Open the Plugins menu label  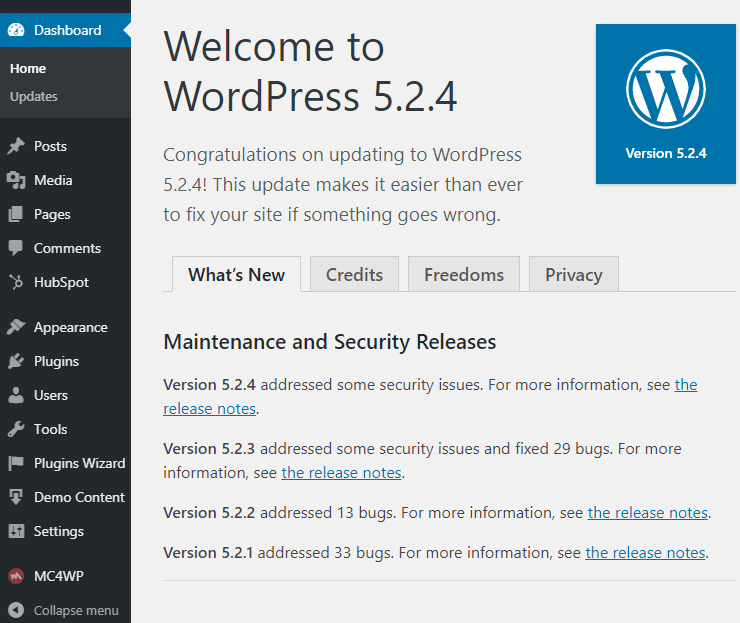coord(56,362)
